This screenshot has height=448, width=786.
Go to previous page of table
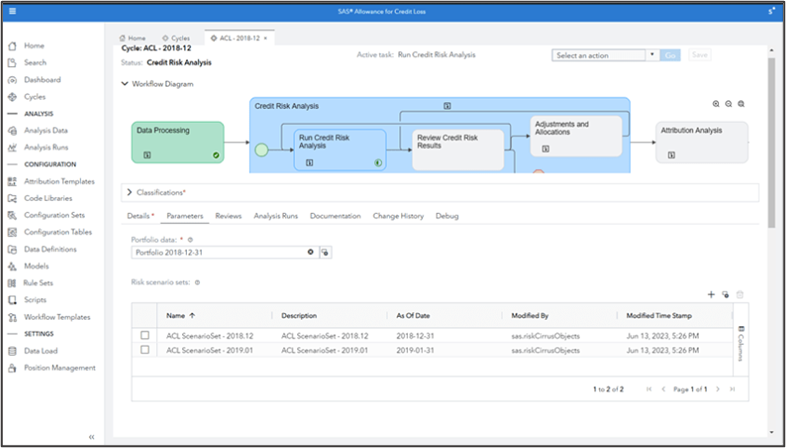663,389
